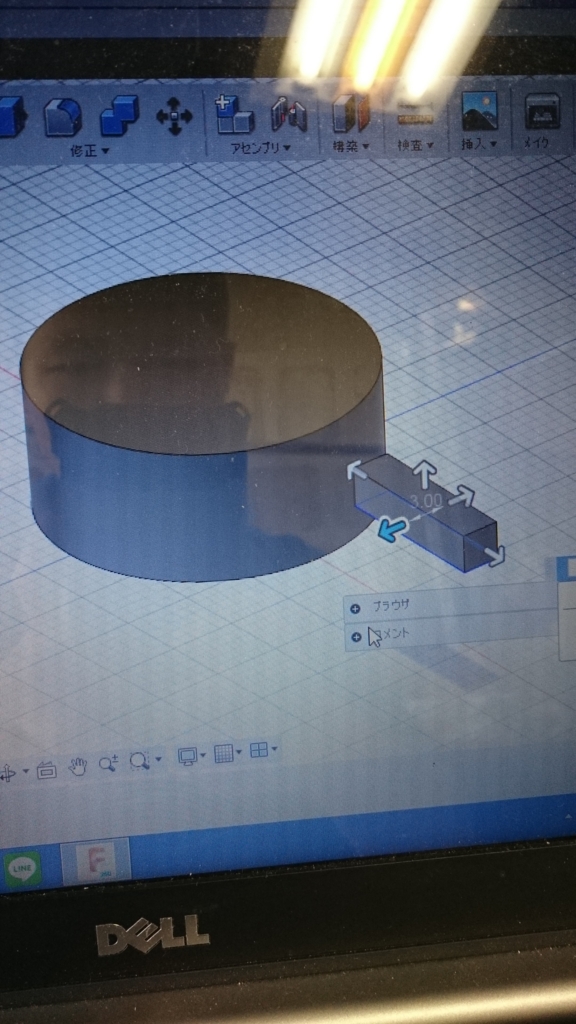This screenshot has width=576, height=1024.
Task: Click the Combine bodies tool icon
Action: pos(119,116)
